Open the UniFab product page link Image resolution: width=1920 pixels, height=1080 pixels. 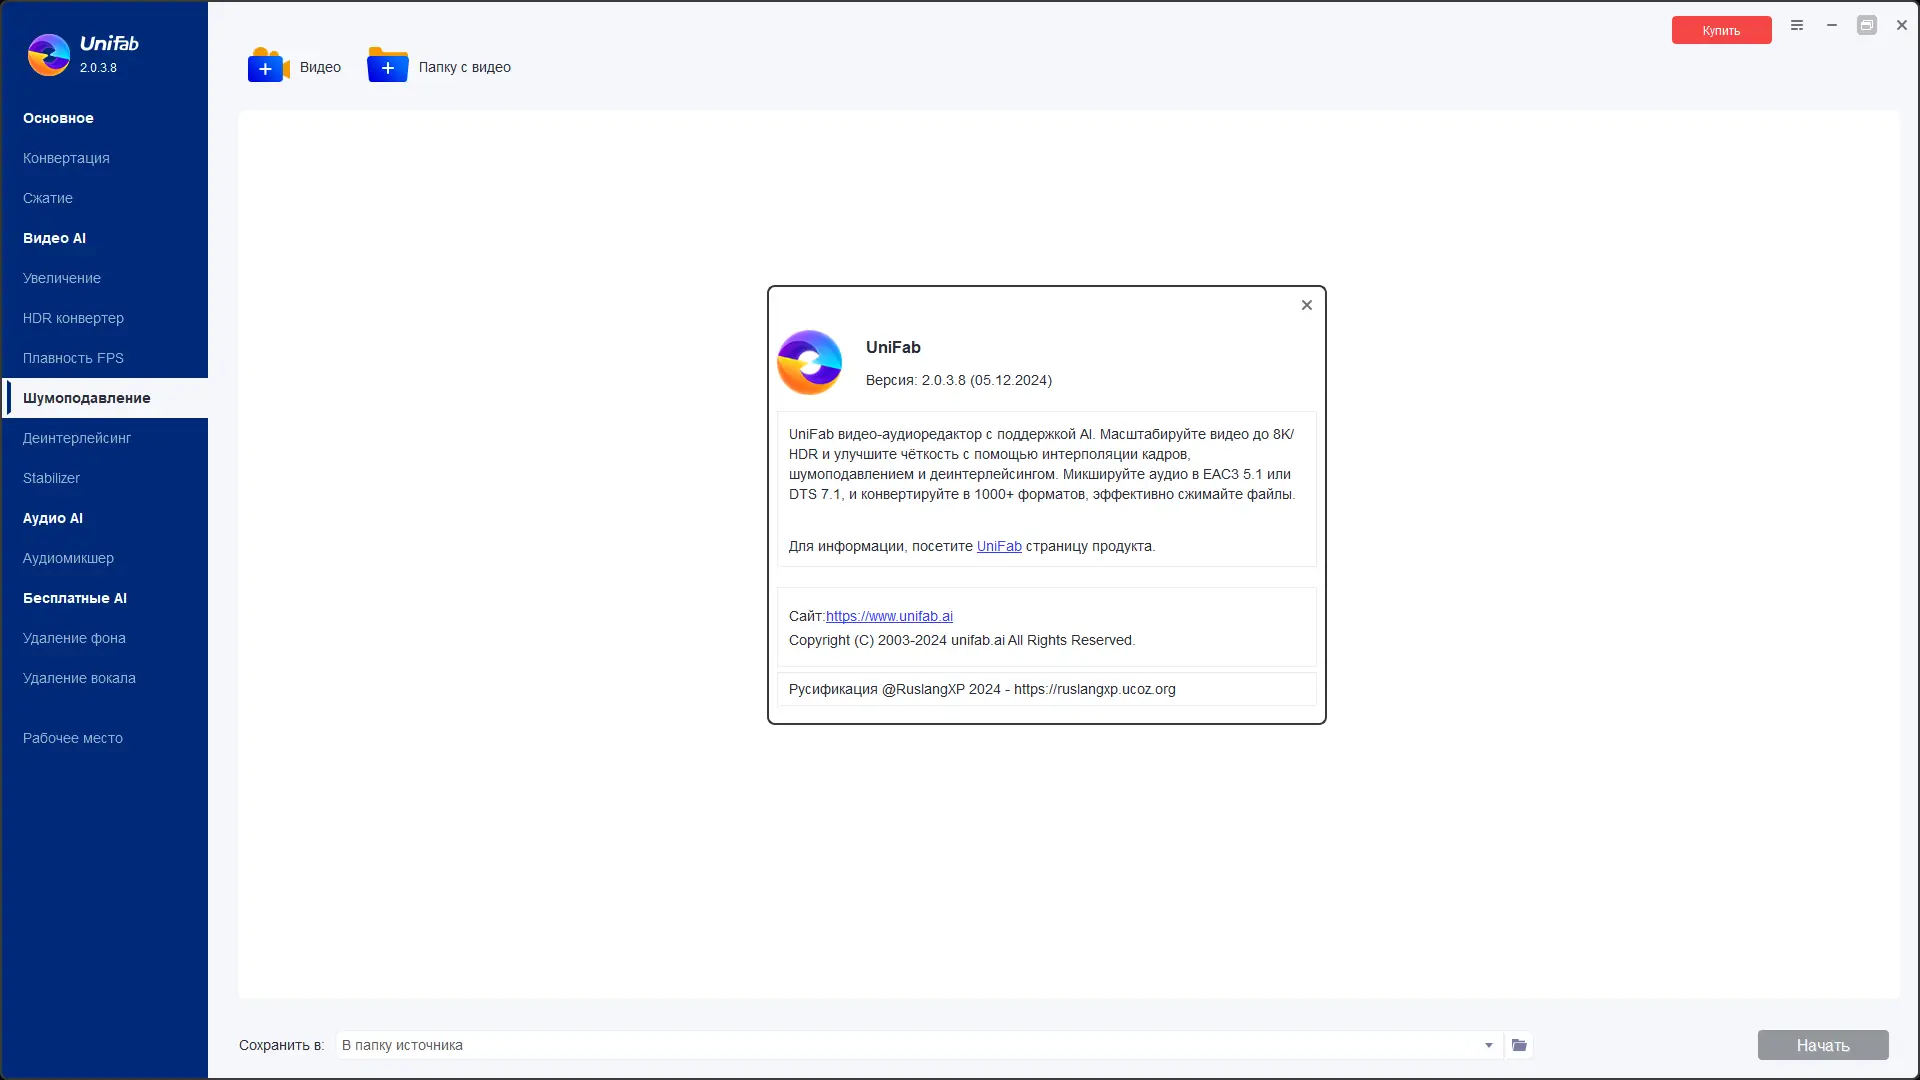pos(998,546)
